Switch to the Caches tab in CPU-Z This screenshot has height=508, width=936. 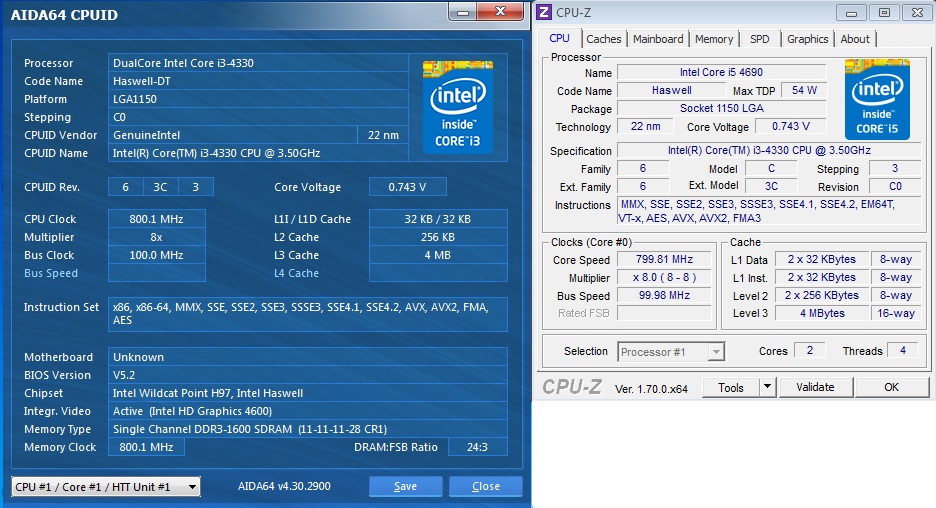(604, 39)
